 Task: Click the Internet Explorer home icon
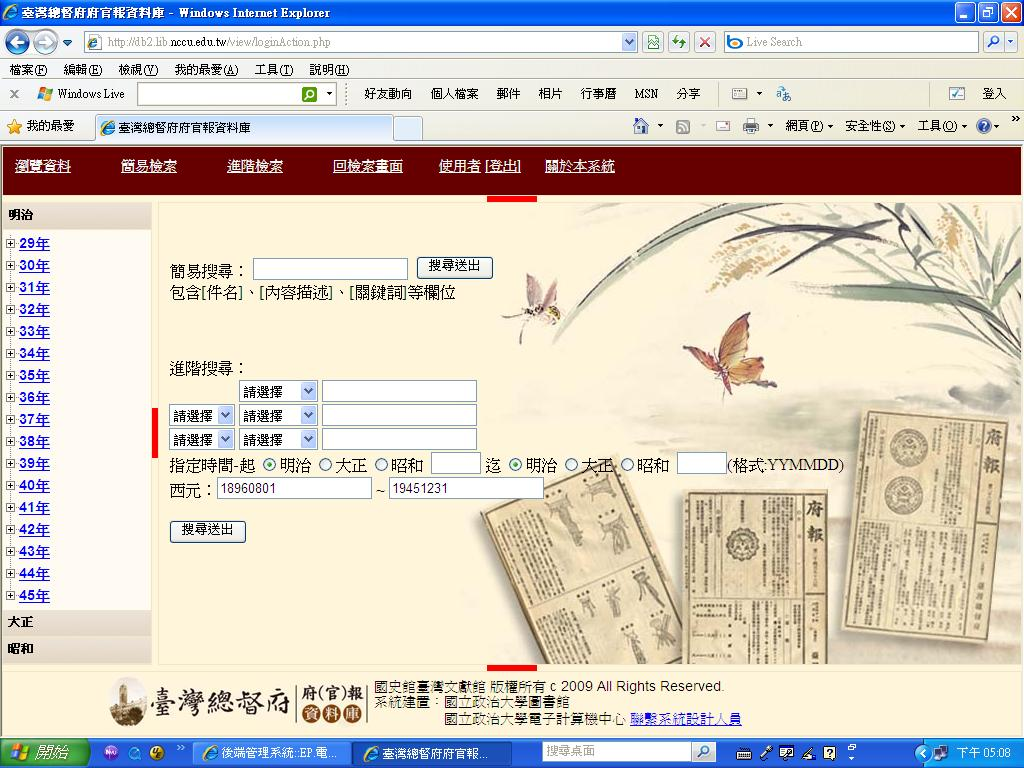(641, 125)
